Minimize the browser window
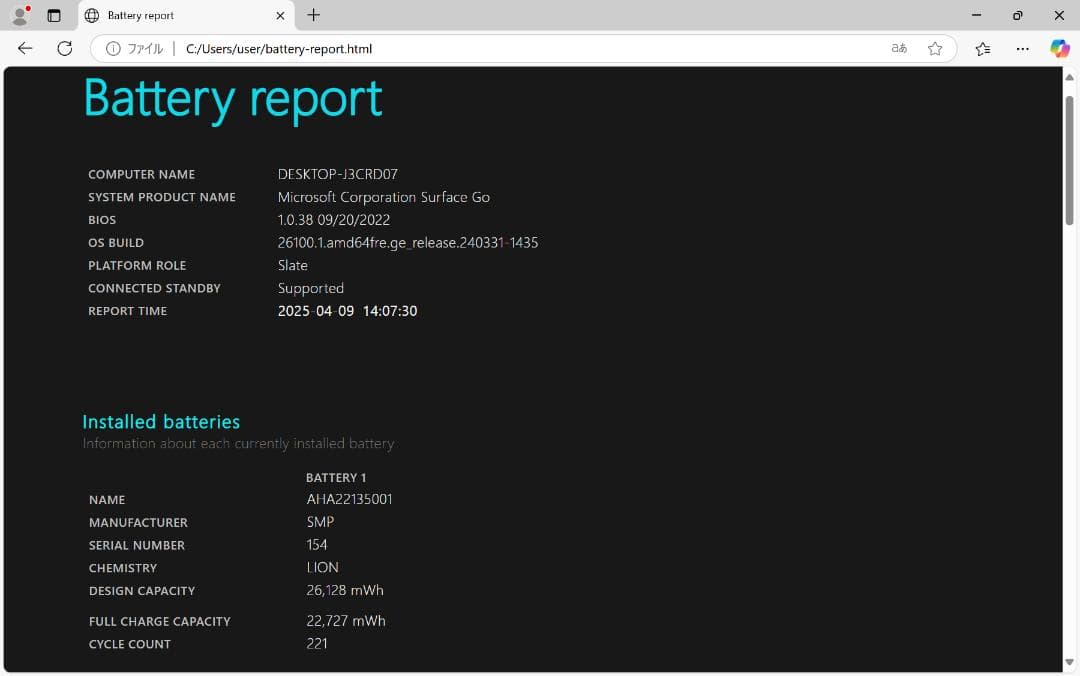The image size is (1080, 676). [976, 15]
